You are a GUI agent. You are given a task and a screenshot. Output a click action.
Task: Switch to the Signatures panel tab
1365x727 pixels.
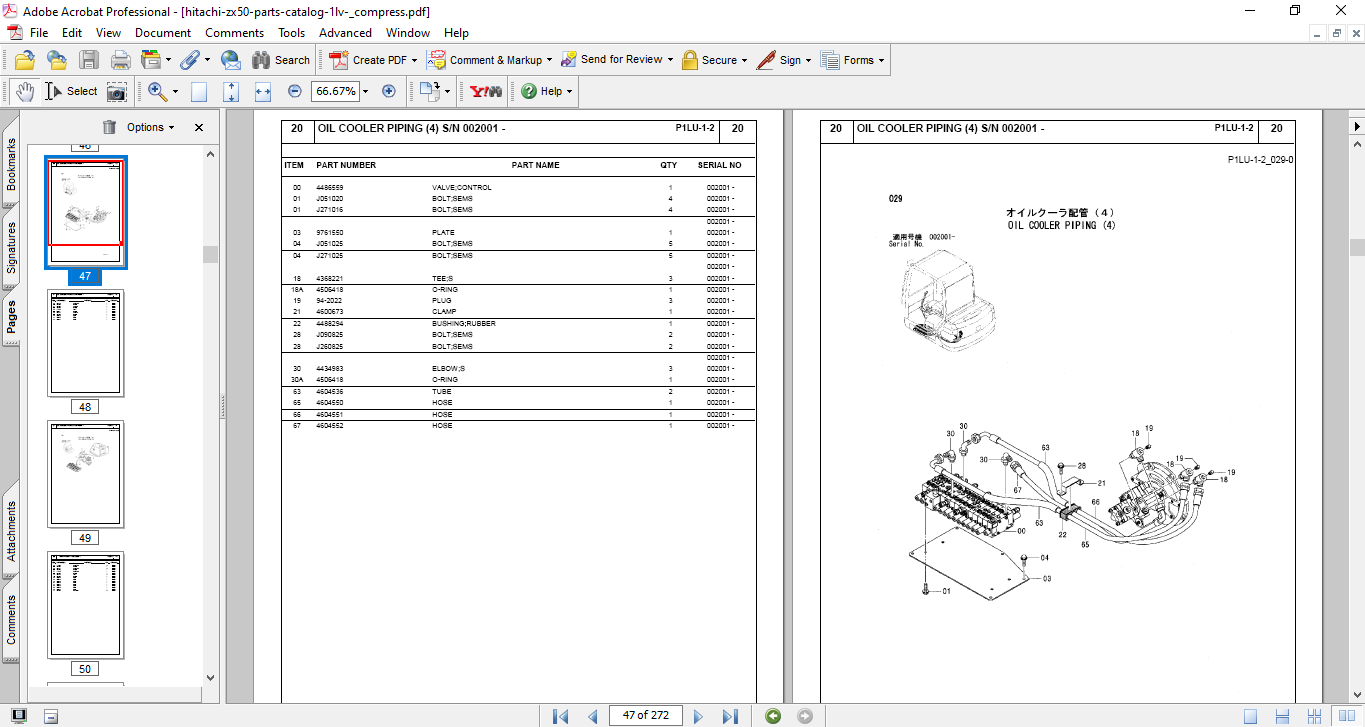[10, 228]
